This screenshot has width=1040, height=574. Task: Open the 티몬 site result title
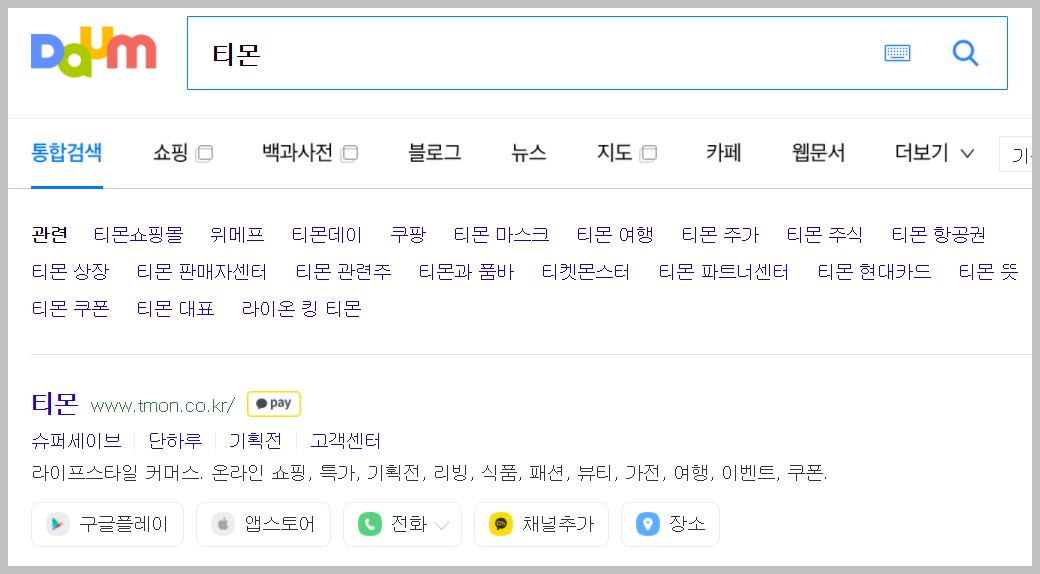click(55, 403)
